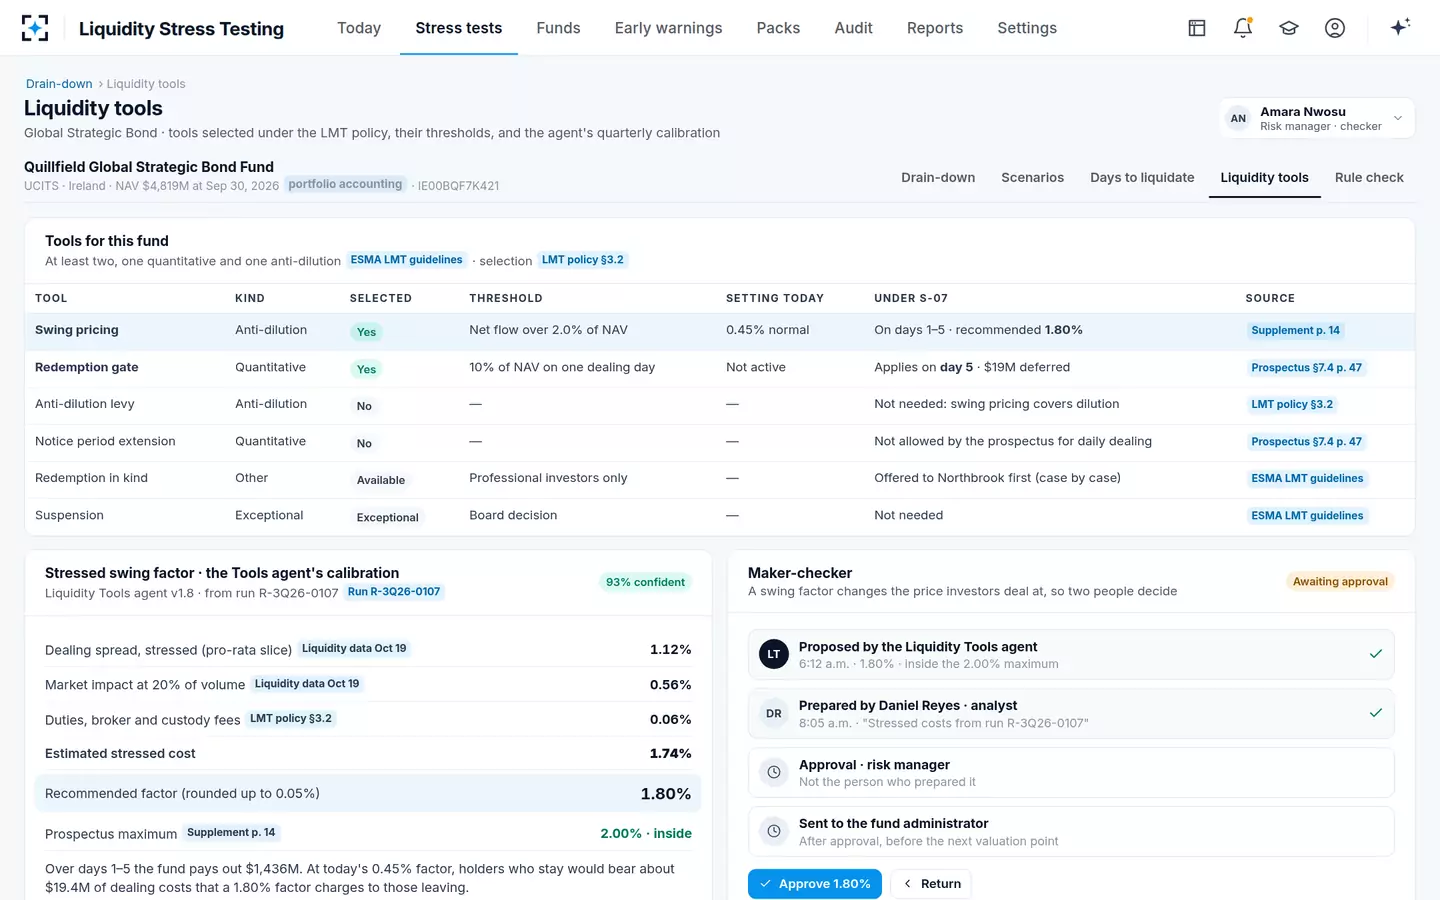Select the Recommended factor 1.80% value
Screen dimensions: 1440x900
pos(666,794)
